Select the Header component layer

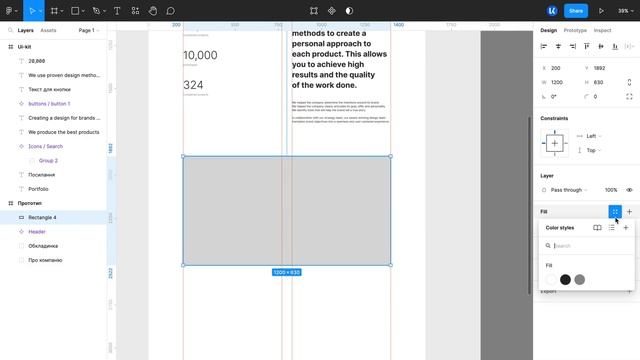pos(53,232)
